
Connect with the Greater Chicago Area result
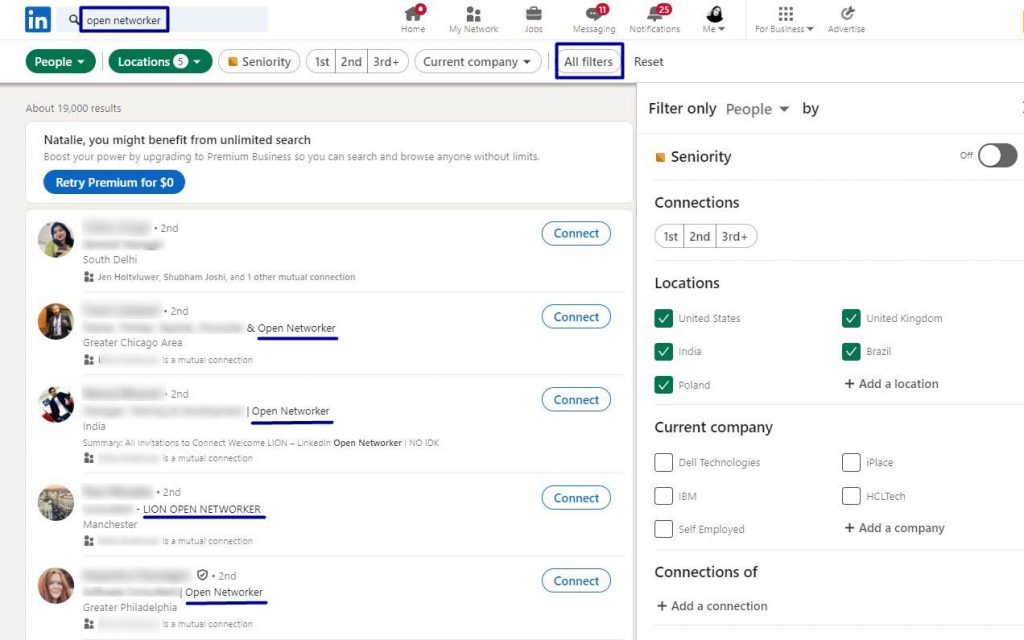click(x=576, y=317)
